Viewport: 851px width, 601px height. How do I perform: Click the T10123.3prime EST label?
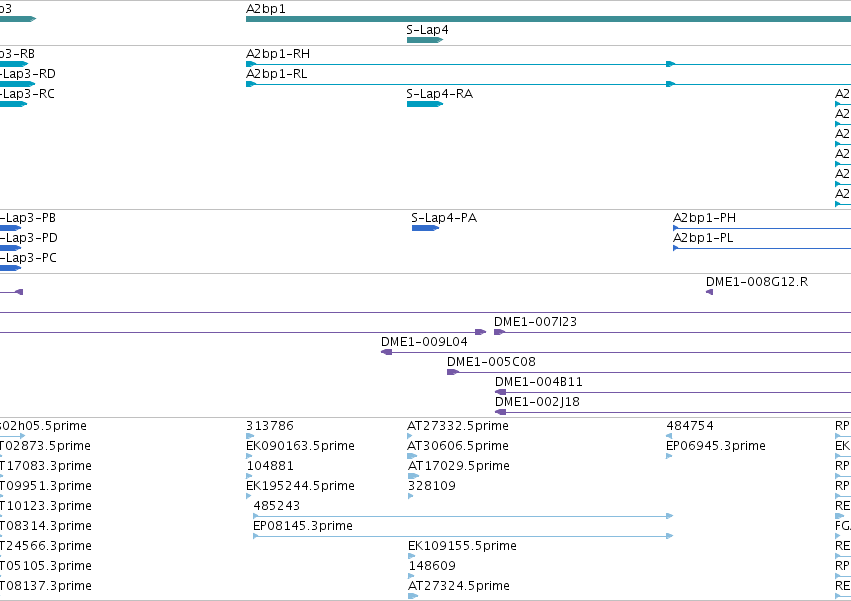46,506
